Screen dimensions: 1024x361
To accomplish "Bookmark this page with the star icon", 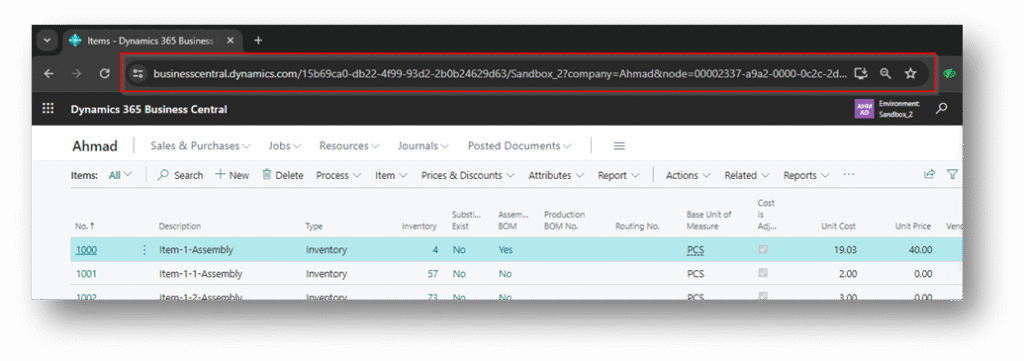I will point(910,74).
